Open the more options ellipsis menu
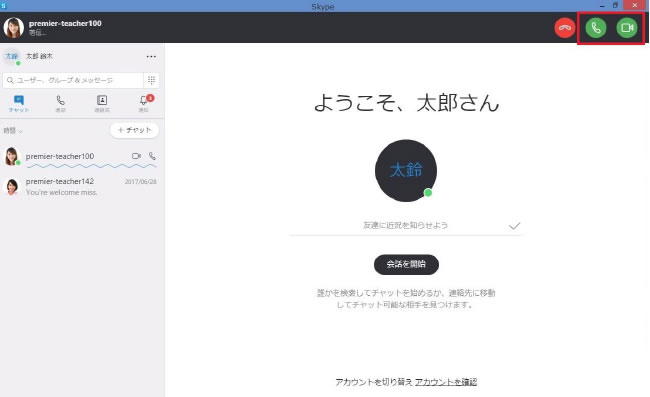650x397 pixels. click(151, 56)
